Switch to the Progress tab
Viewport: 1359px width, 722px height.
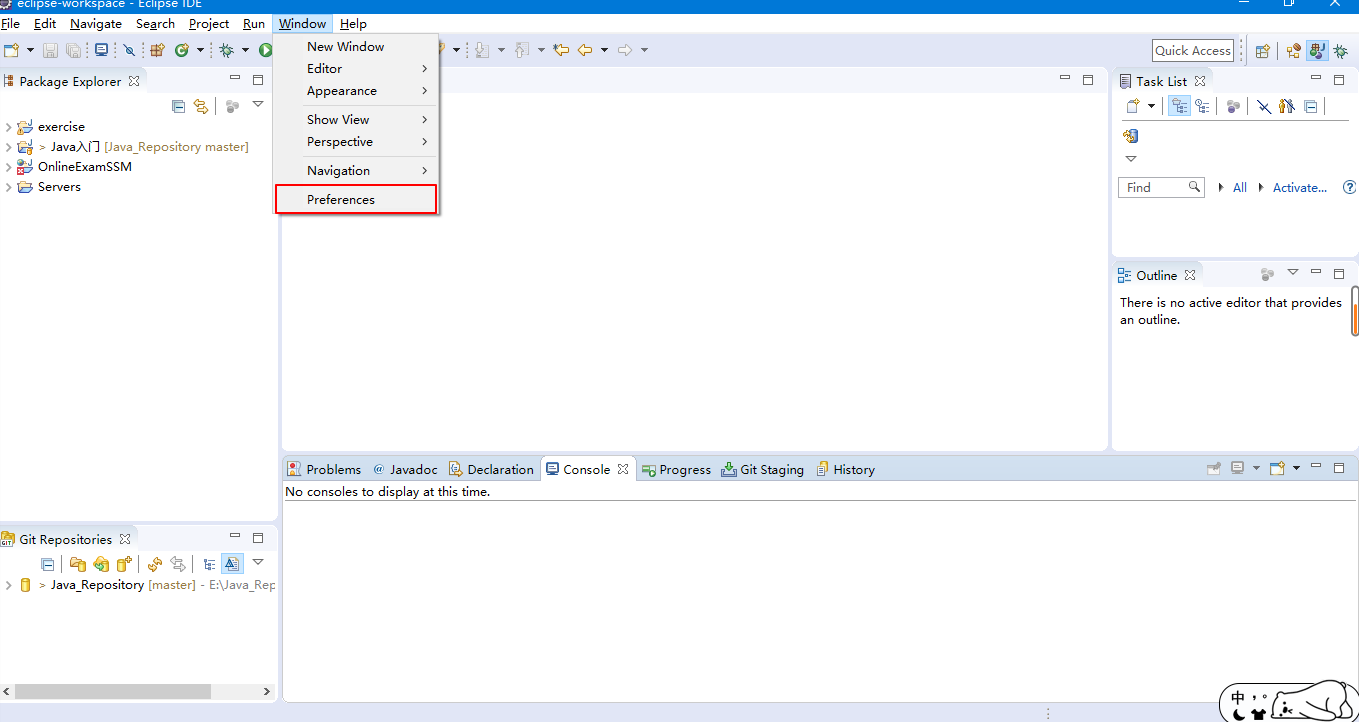(676, 469)
